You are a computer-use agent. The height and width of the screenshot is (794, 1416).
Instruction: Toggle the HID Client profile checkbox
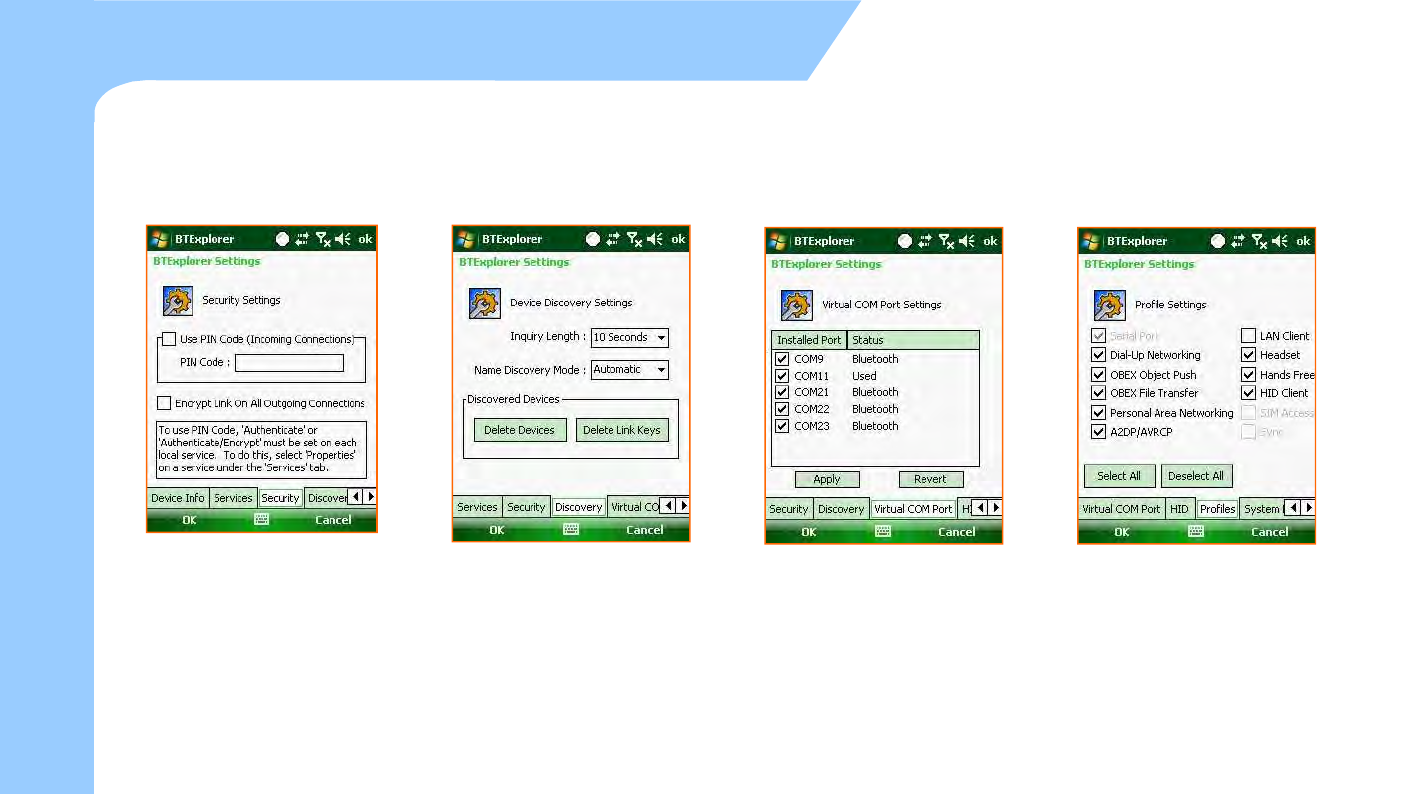1248,393
